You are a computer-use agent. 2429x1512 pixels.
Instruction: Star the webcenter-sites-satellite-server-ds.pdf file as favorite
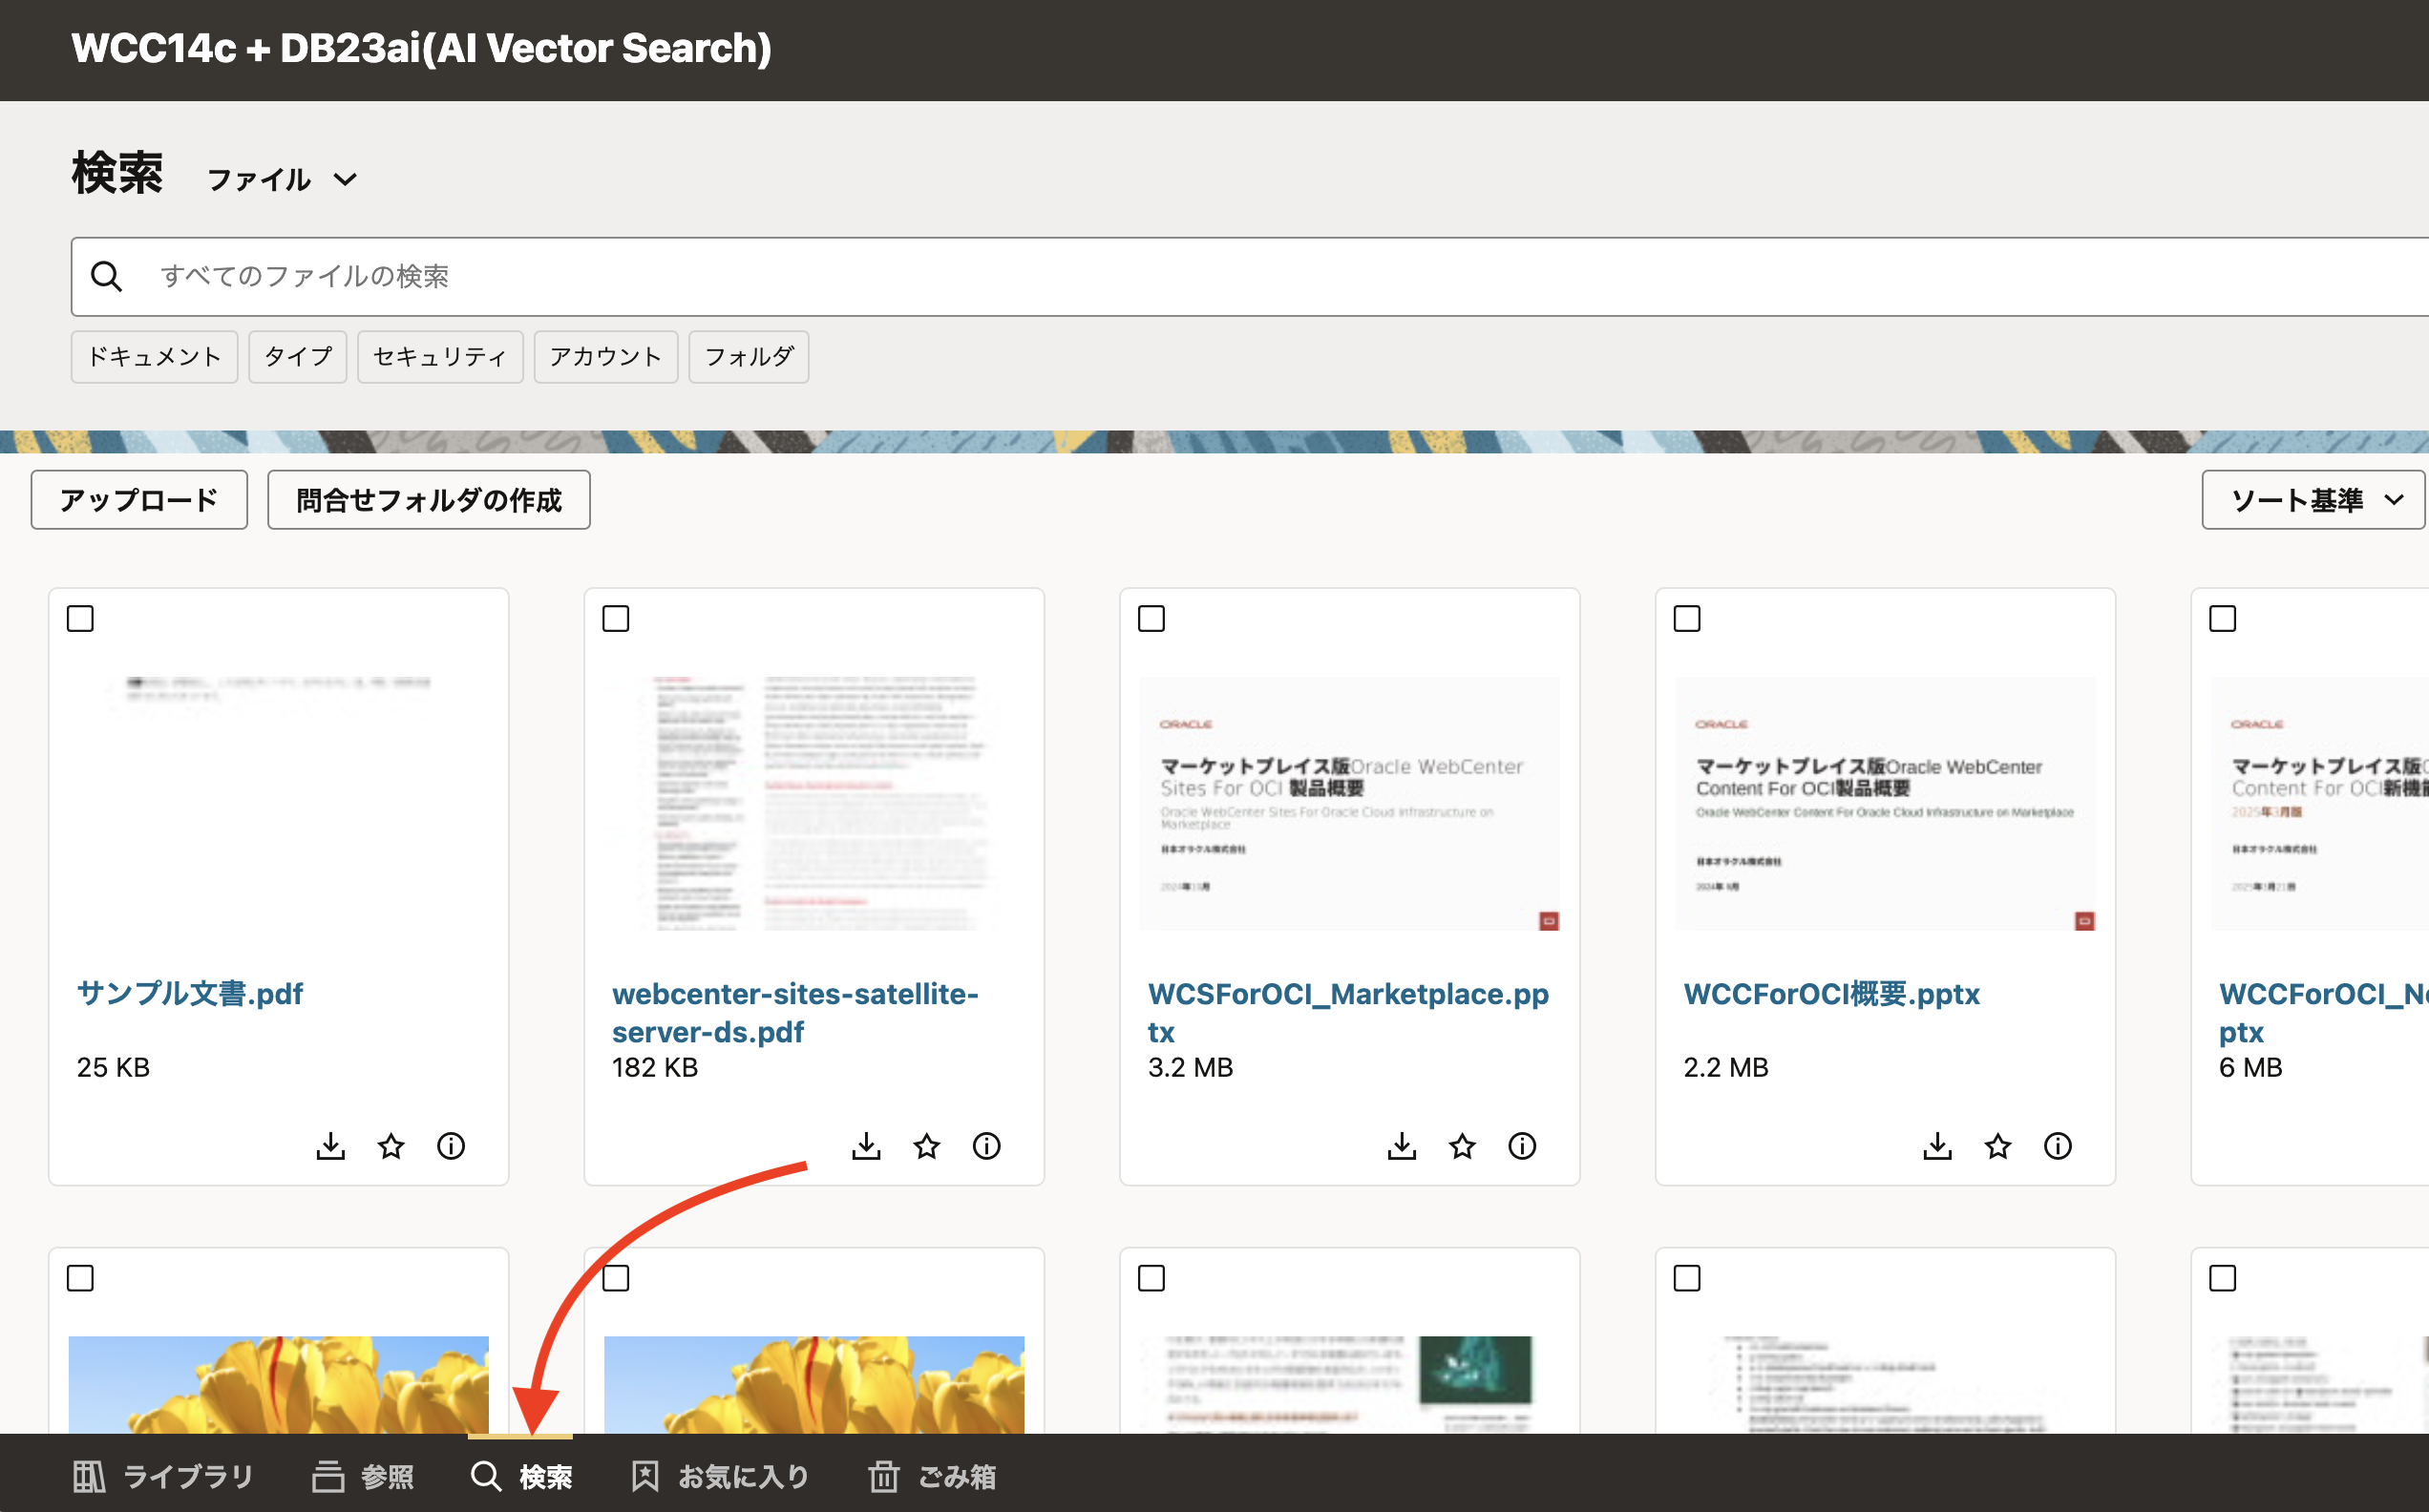tap(926, 1146)
